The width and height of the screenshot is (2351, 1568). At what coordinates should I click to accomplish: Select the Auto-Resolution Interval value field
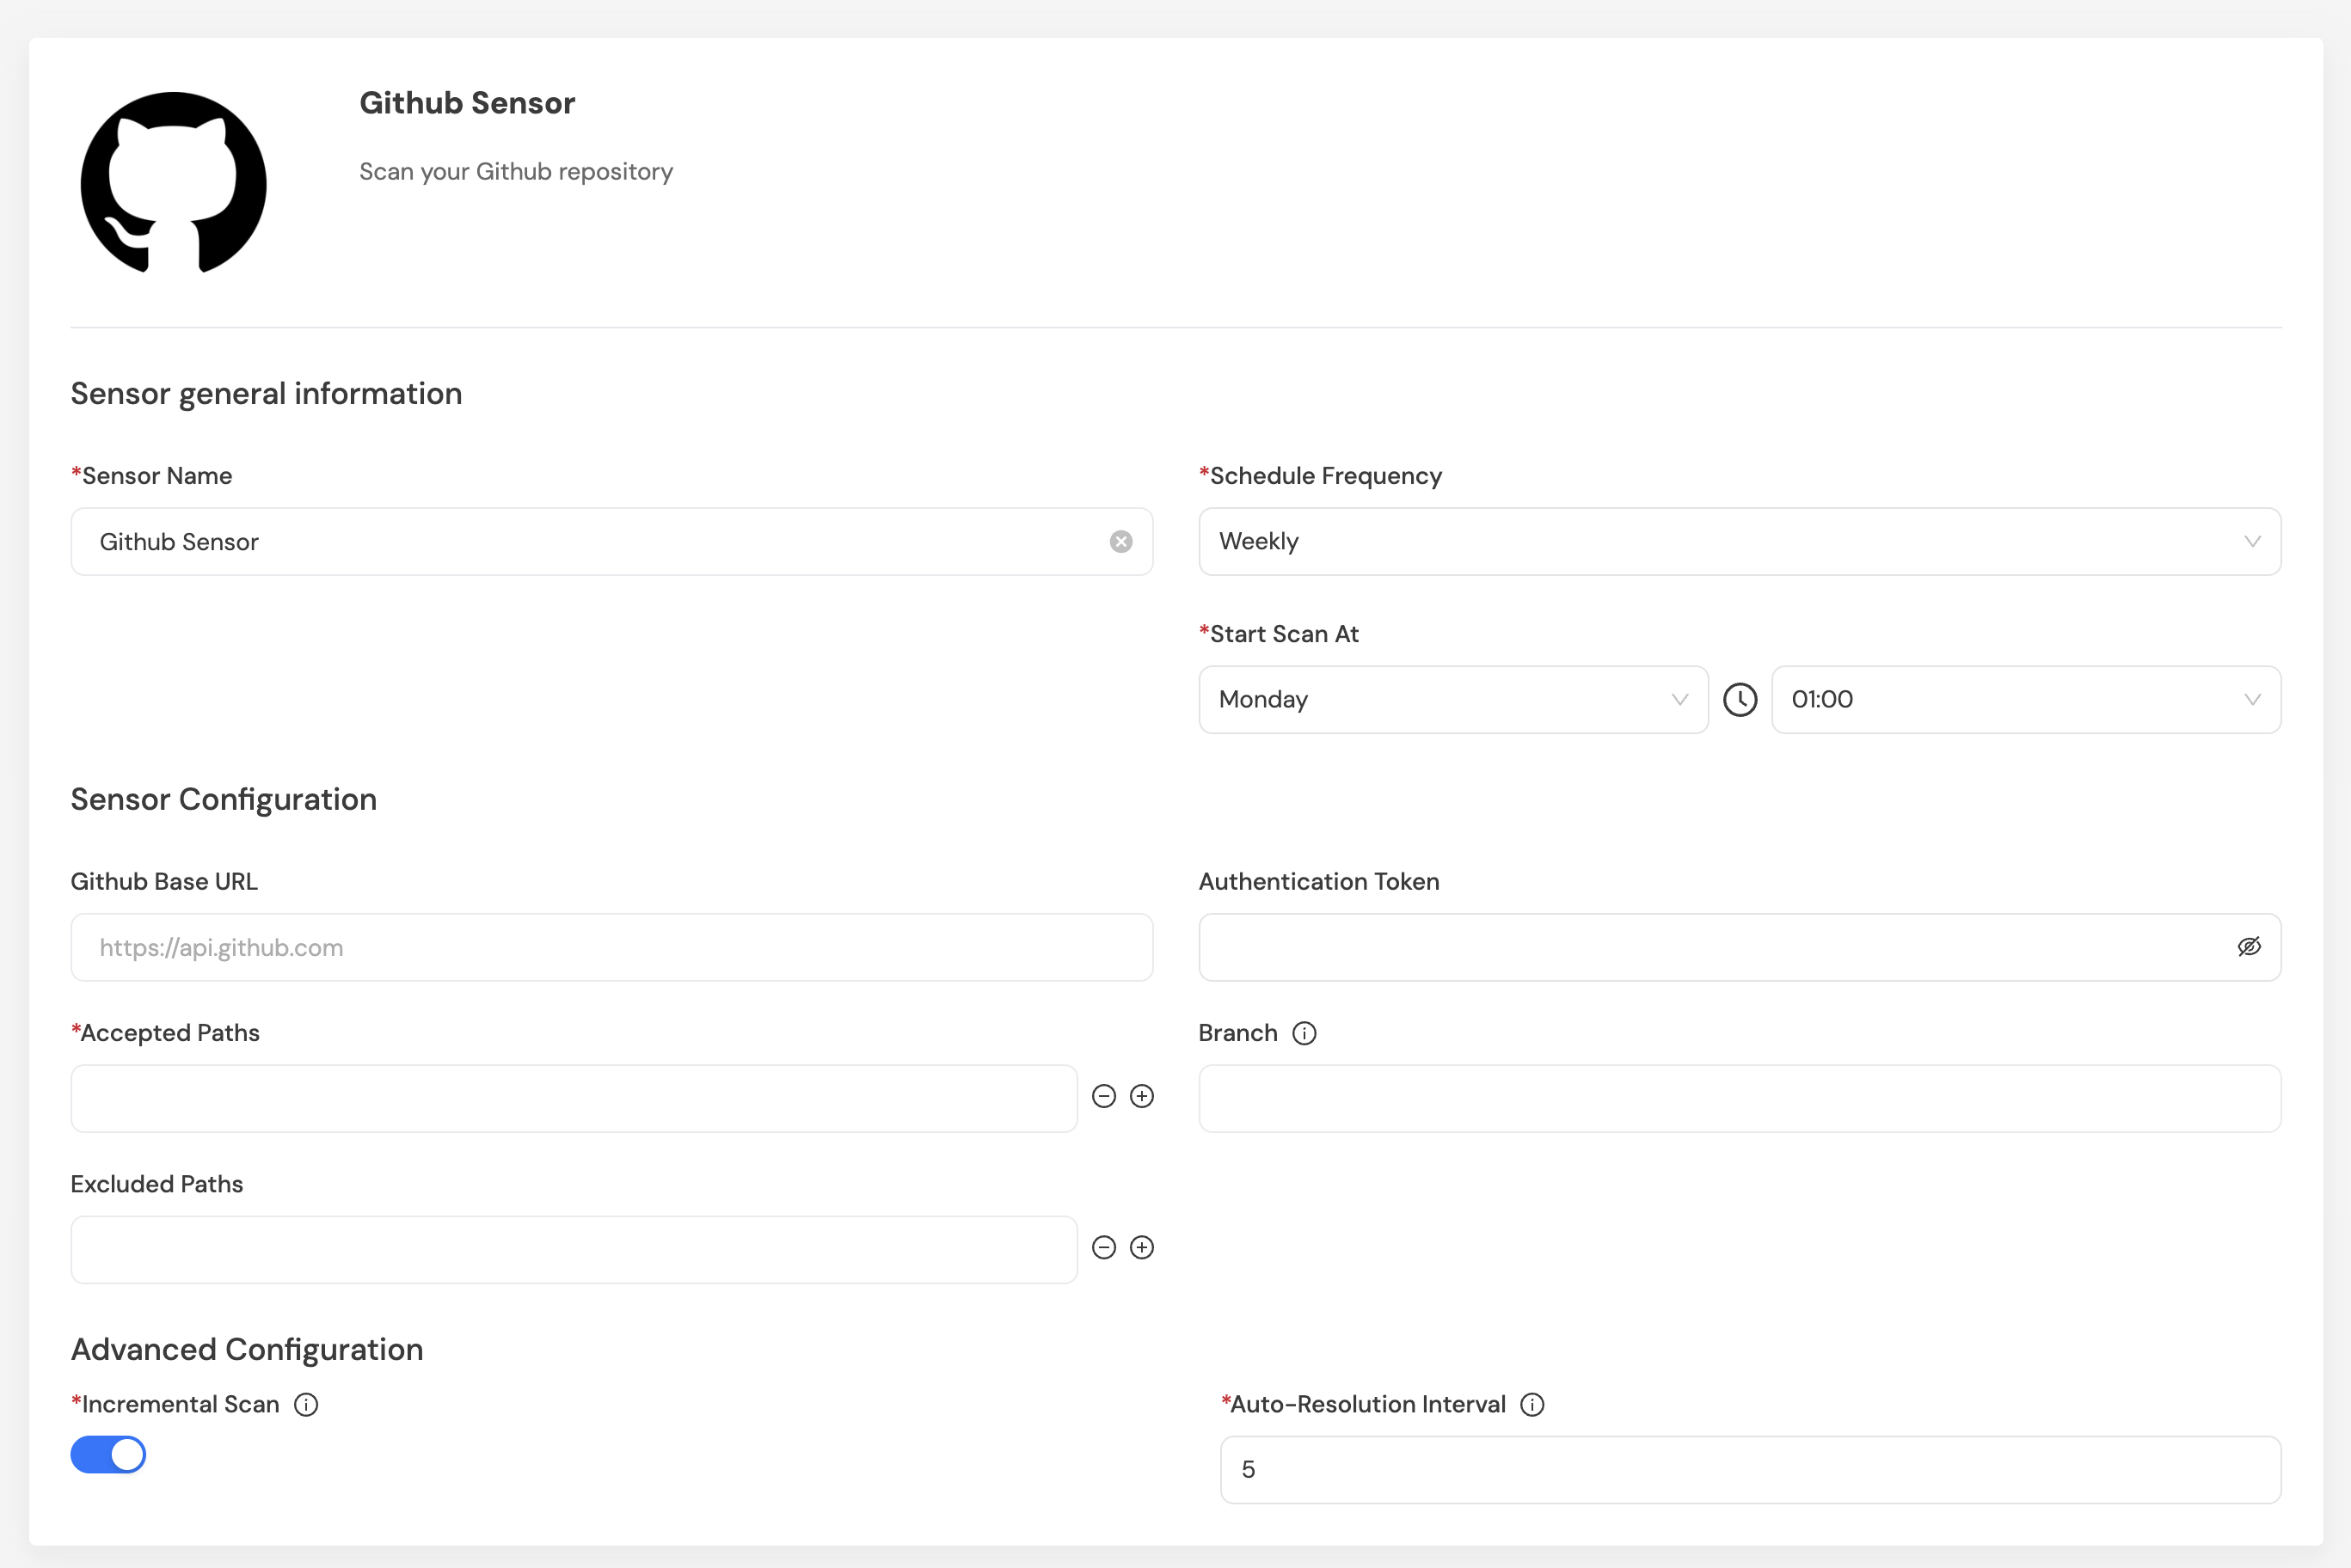[1748, 1469]
